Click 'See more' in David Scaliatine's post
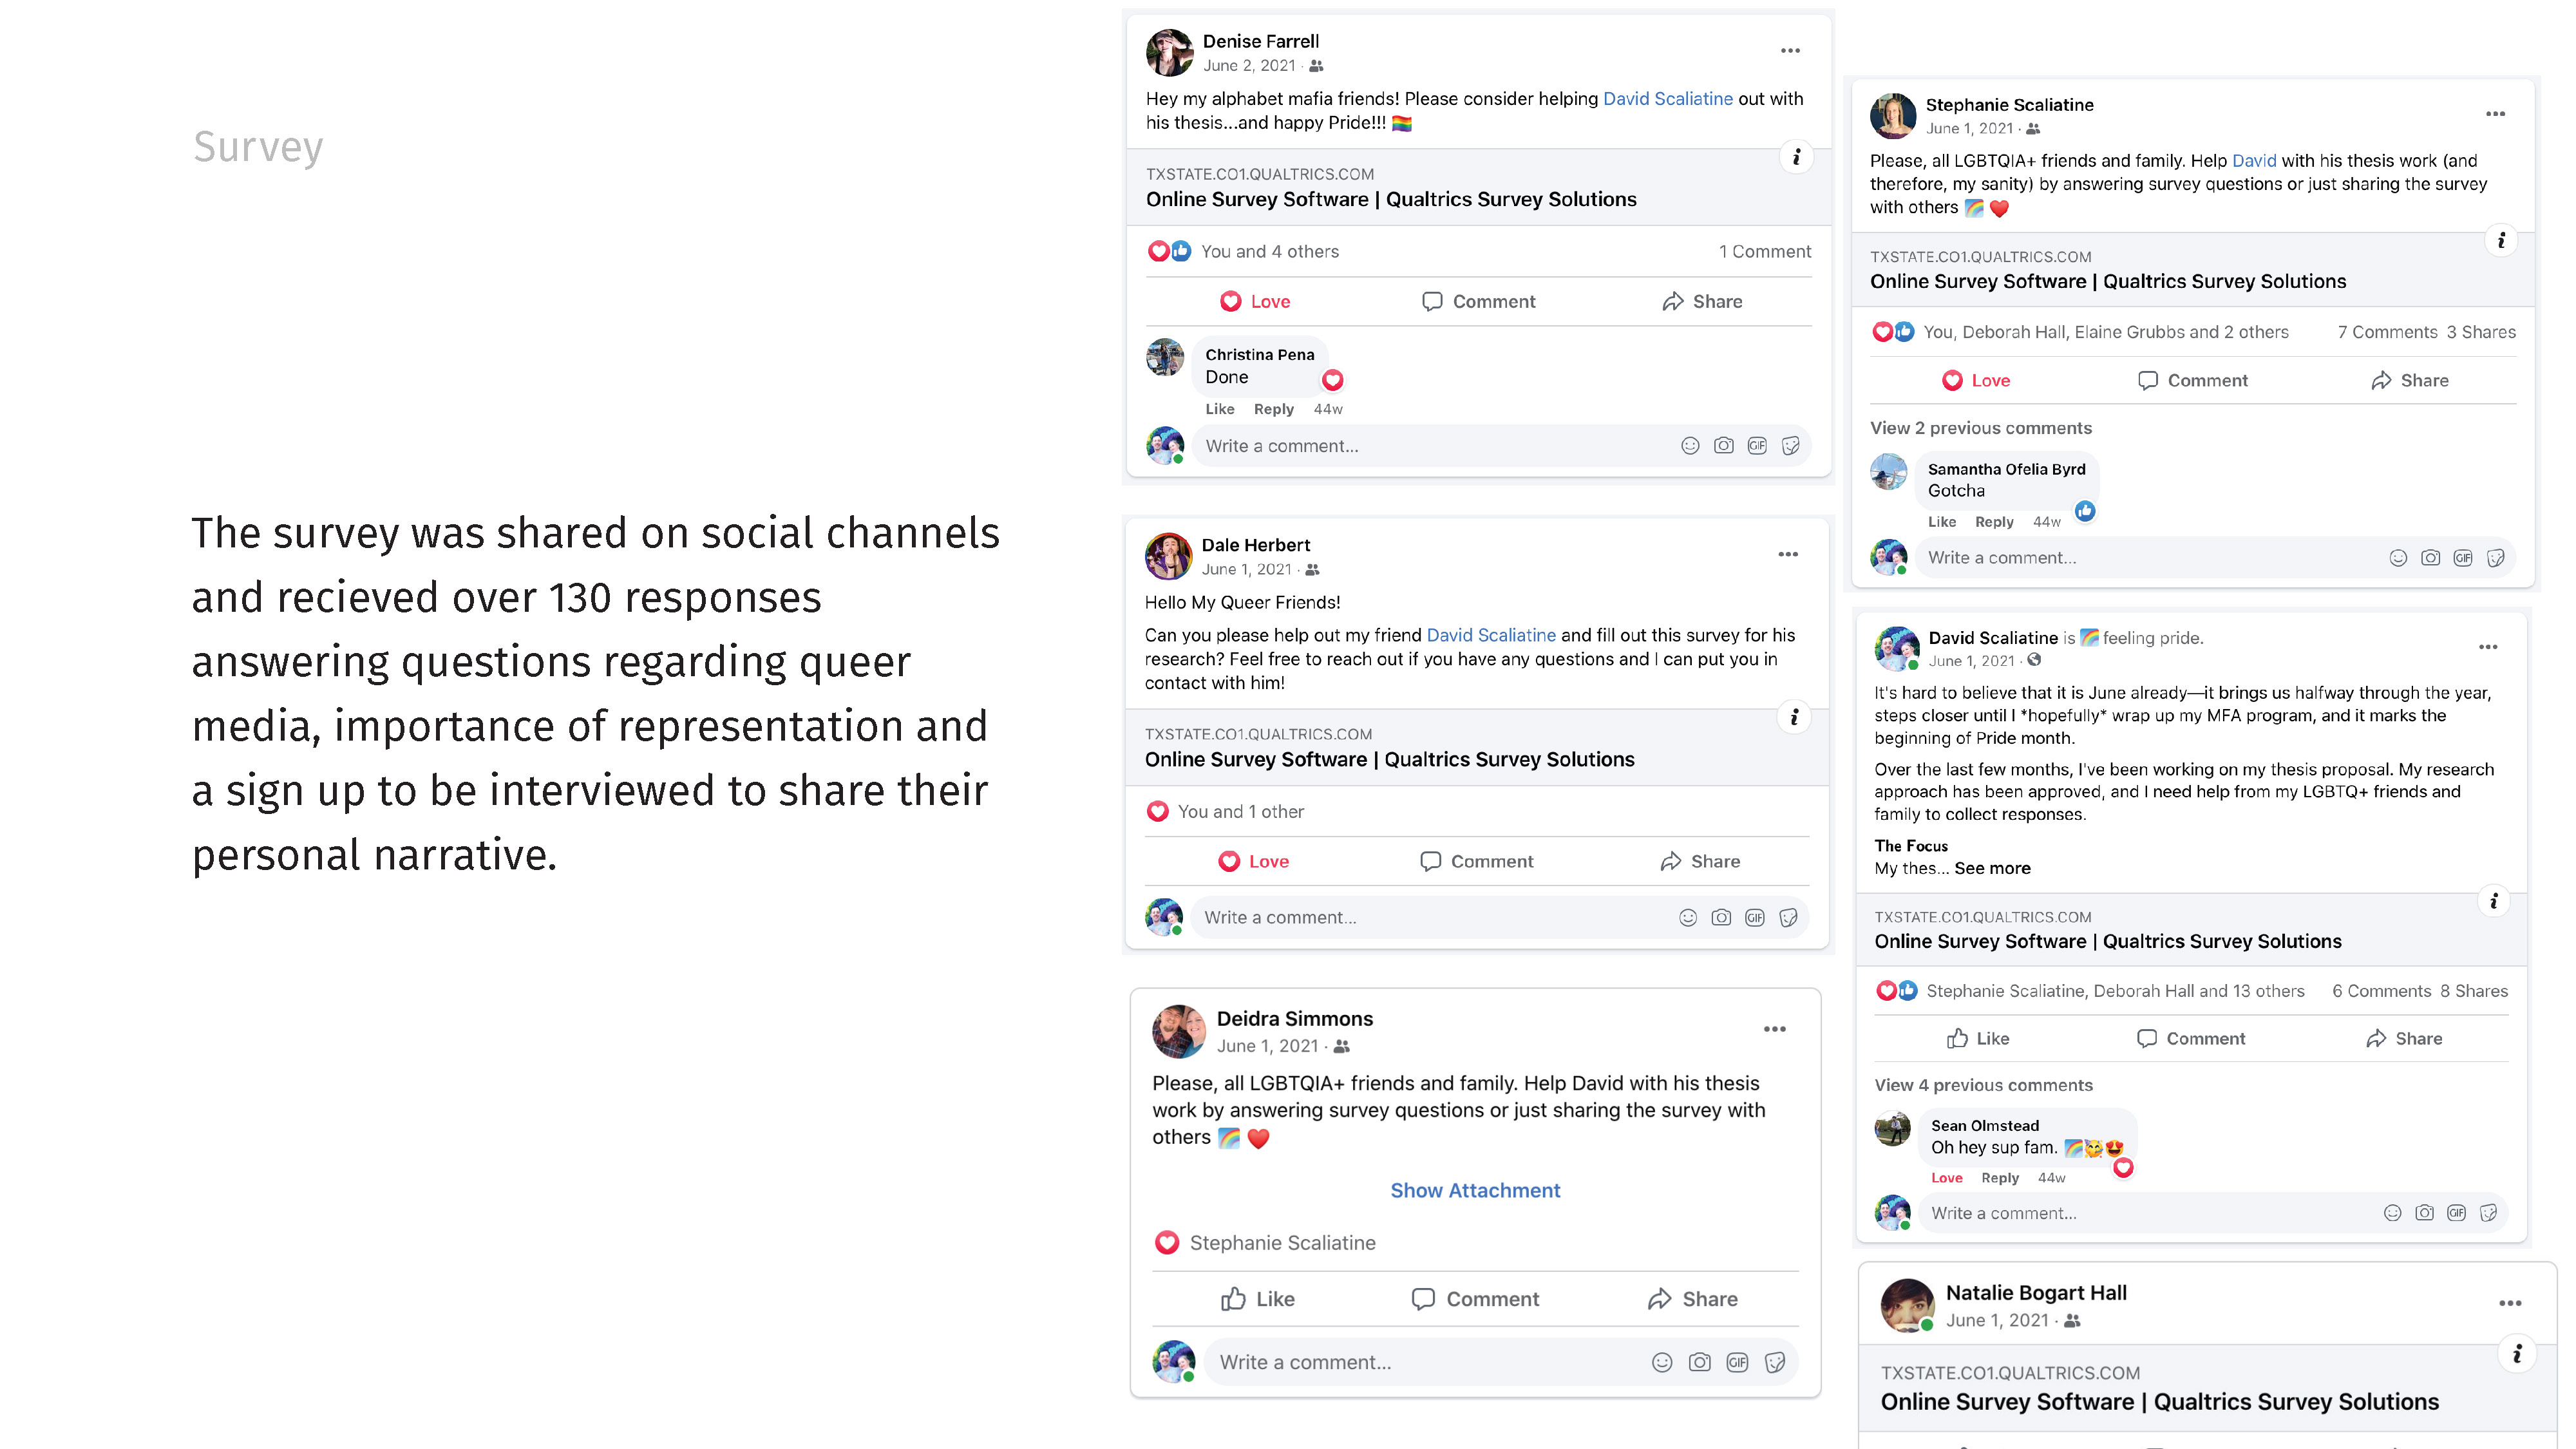The image size is (2576, 1449). tap(1991, 868)
